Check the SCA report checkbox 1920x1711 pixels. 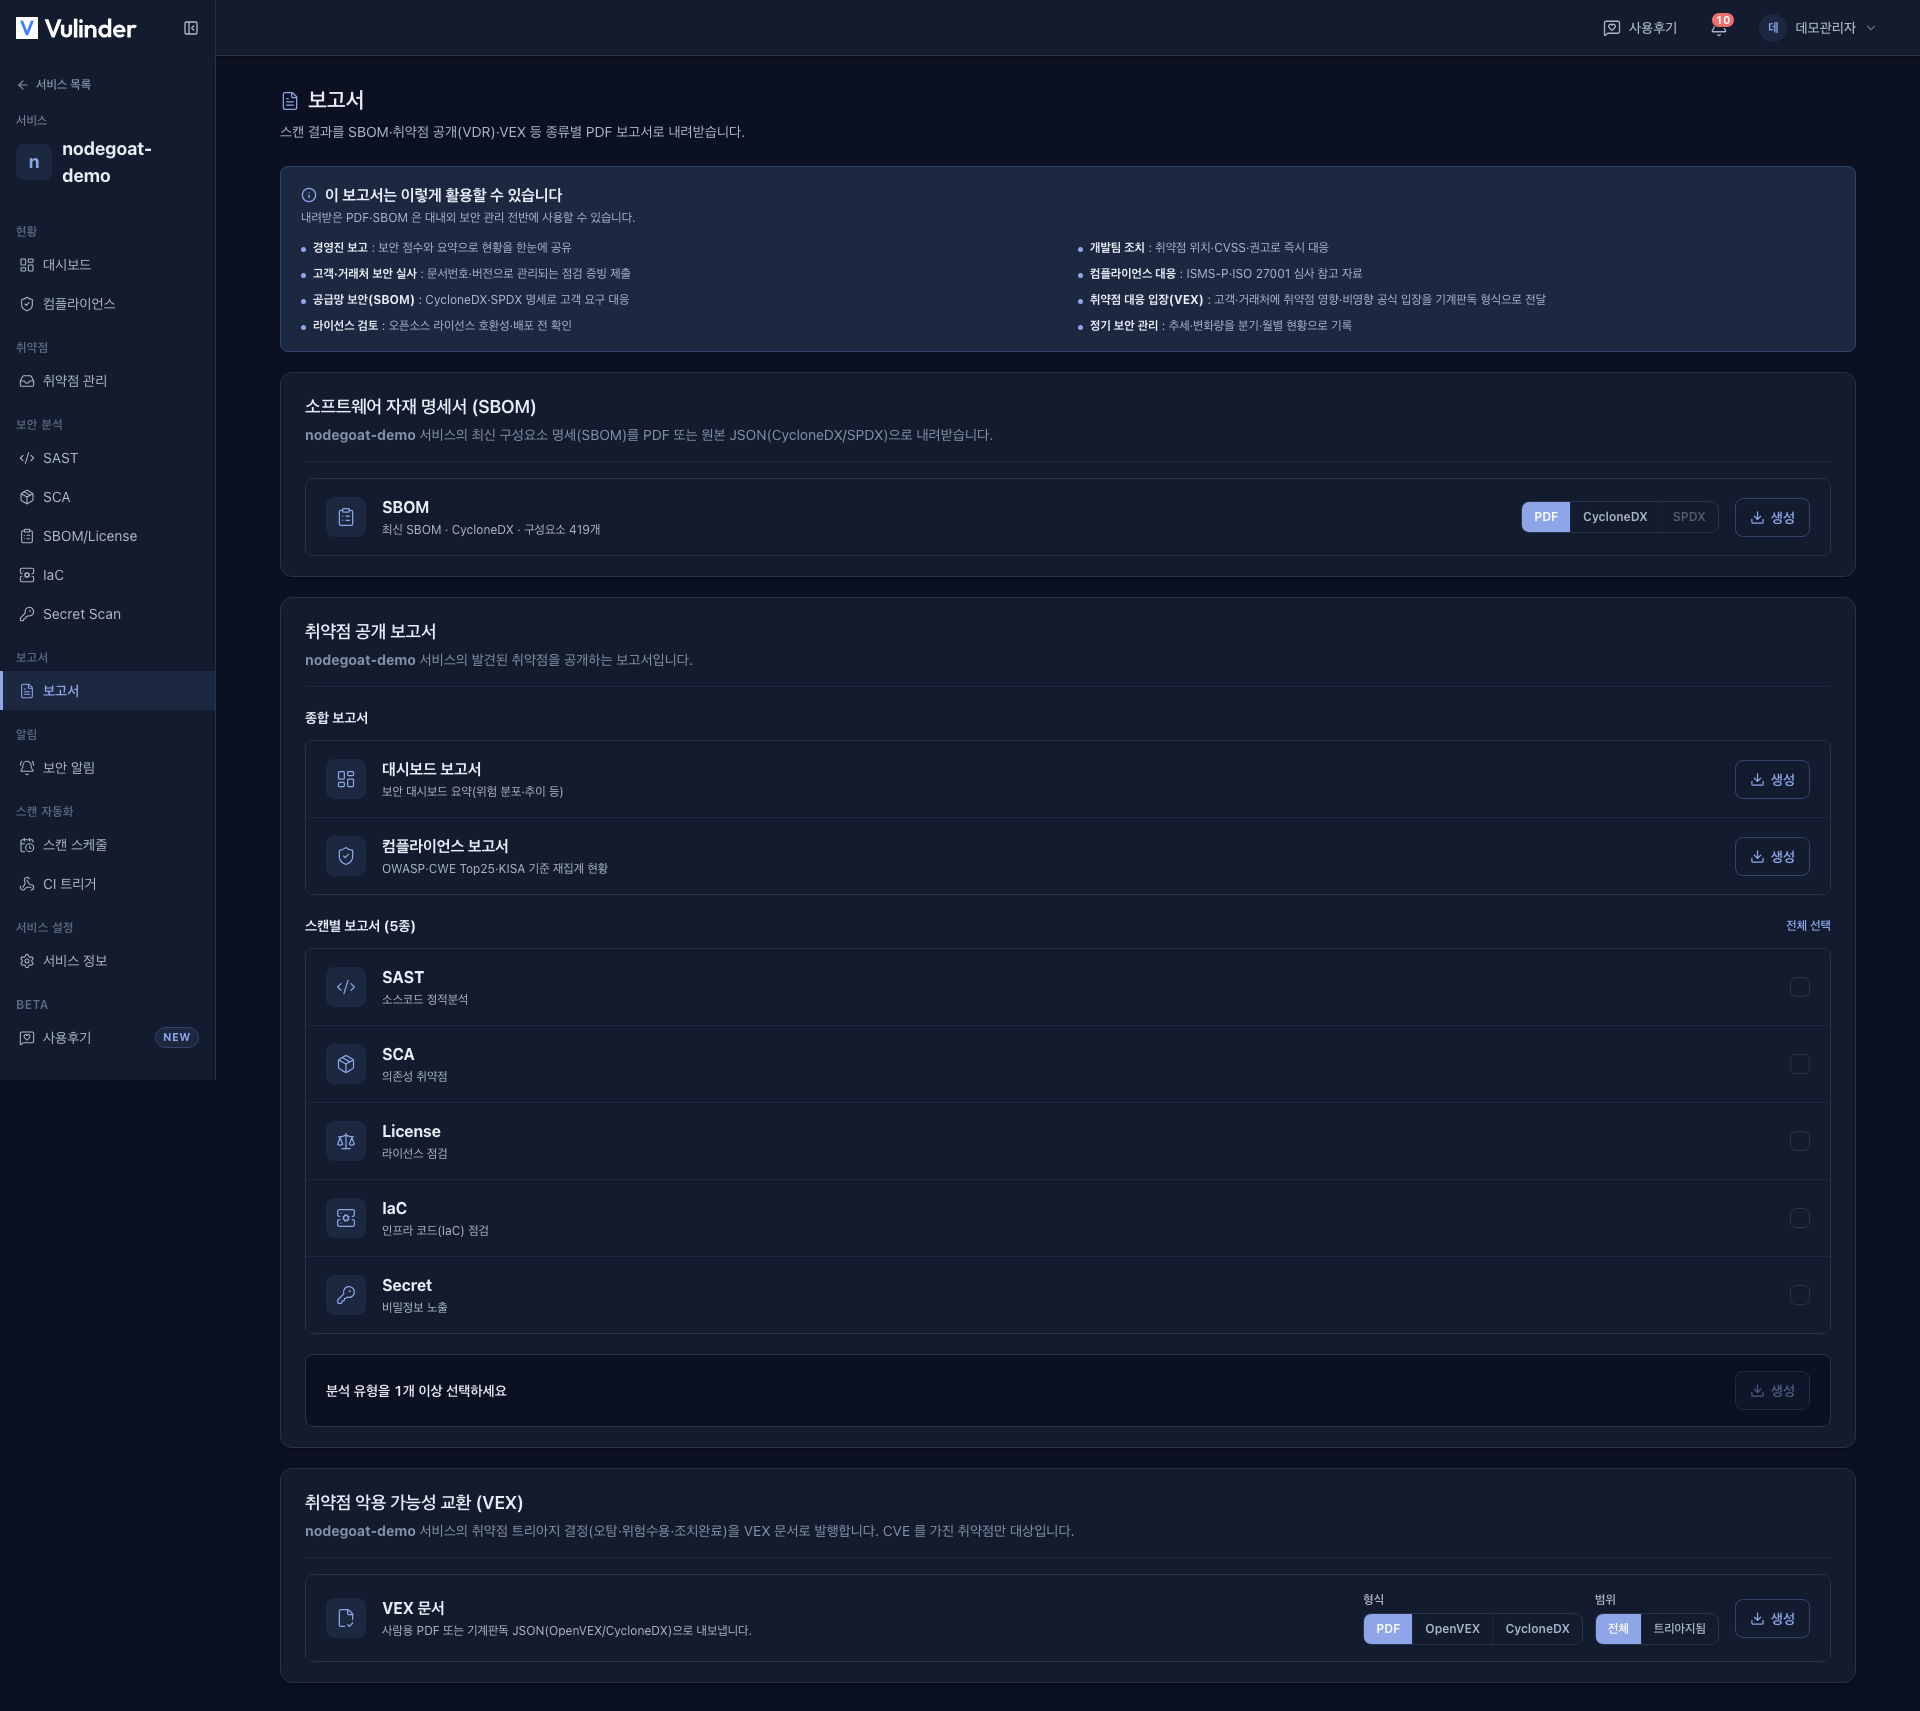[x=1799, y=1064]
